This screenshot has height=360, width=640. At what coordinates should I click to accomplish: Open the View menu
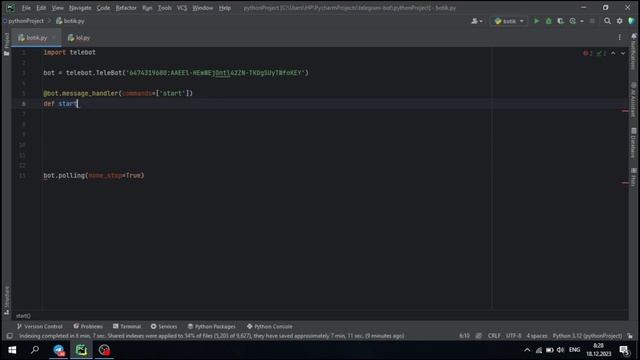[58, 8]
